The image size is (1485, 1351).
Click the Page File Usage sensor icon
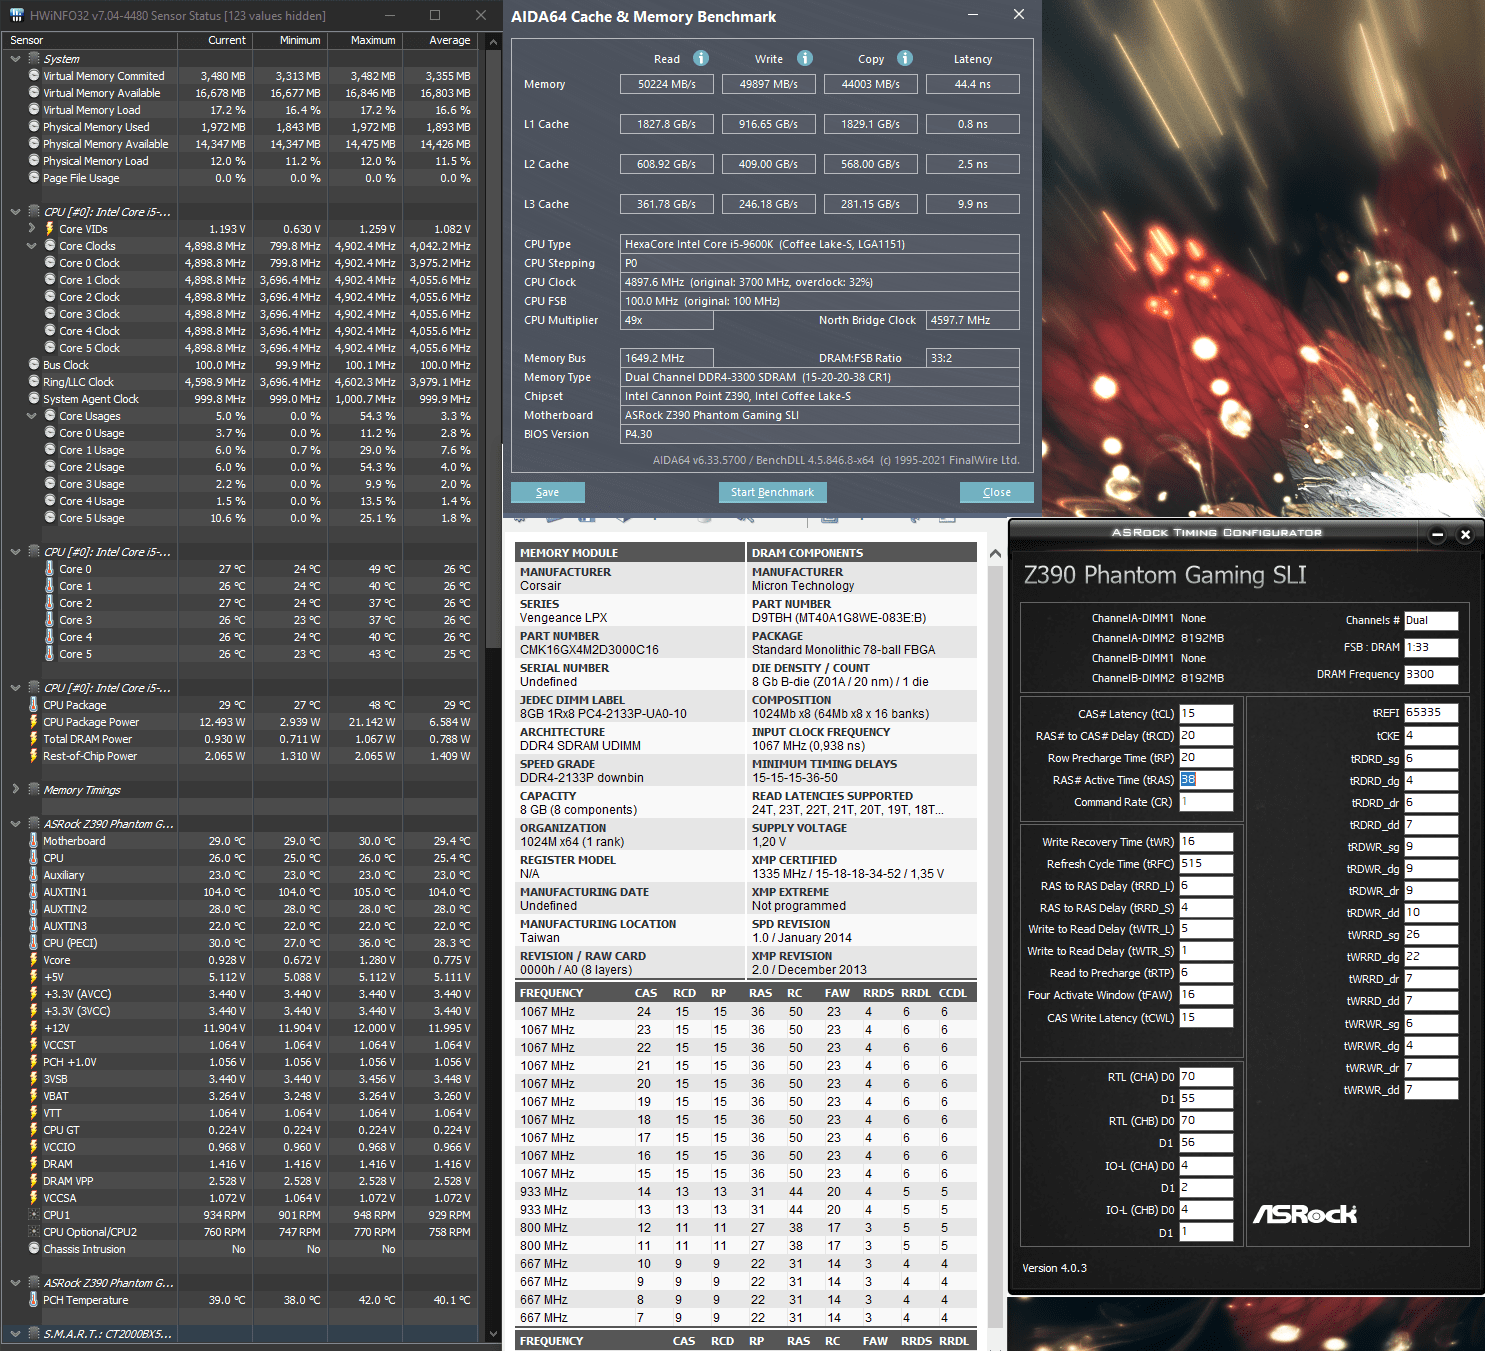click(x=34, y=178)
